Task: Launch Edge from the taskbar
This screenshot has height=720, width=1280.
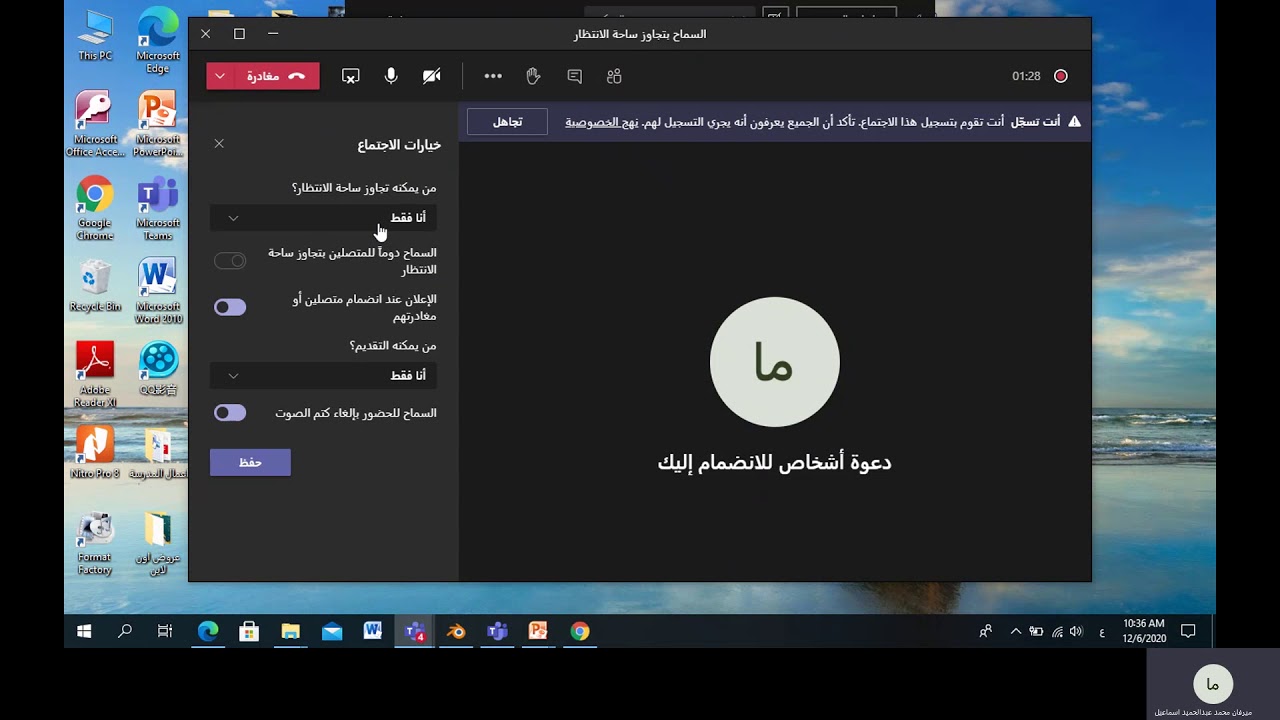Action: click(208, 631)
